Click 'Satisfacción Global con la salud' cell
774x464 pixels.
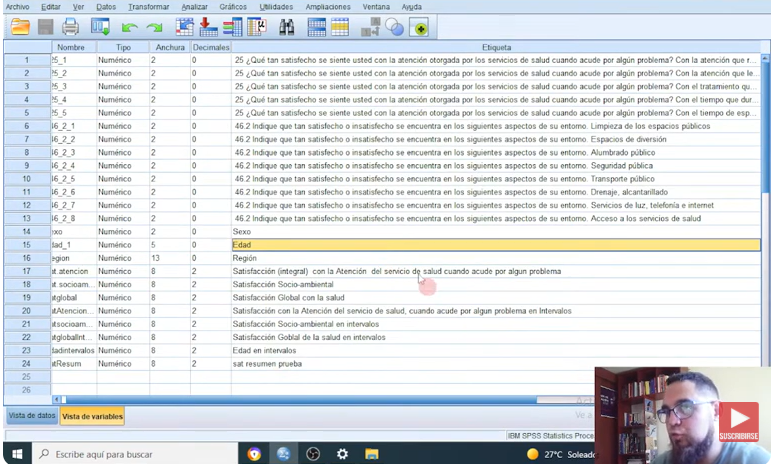(496, 298)
